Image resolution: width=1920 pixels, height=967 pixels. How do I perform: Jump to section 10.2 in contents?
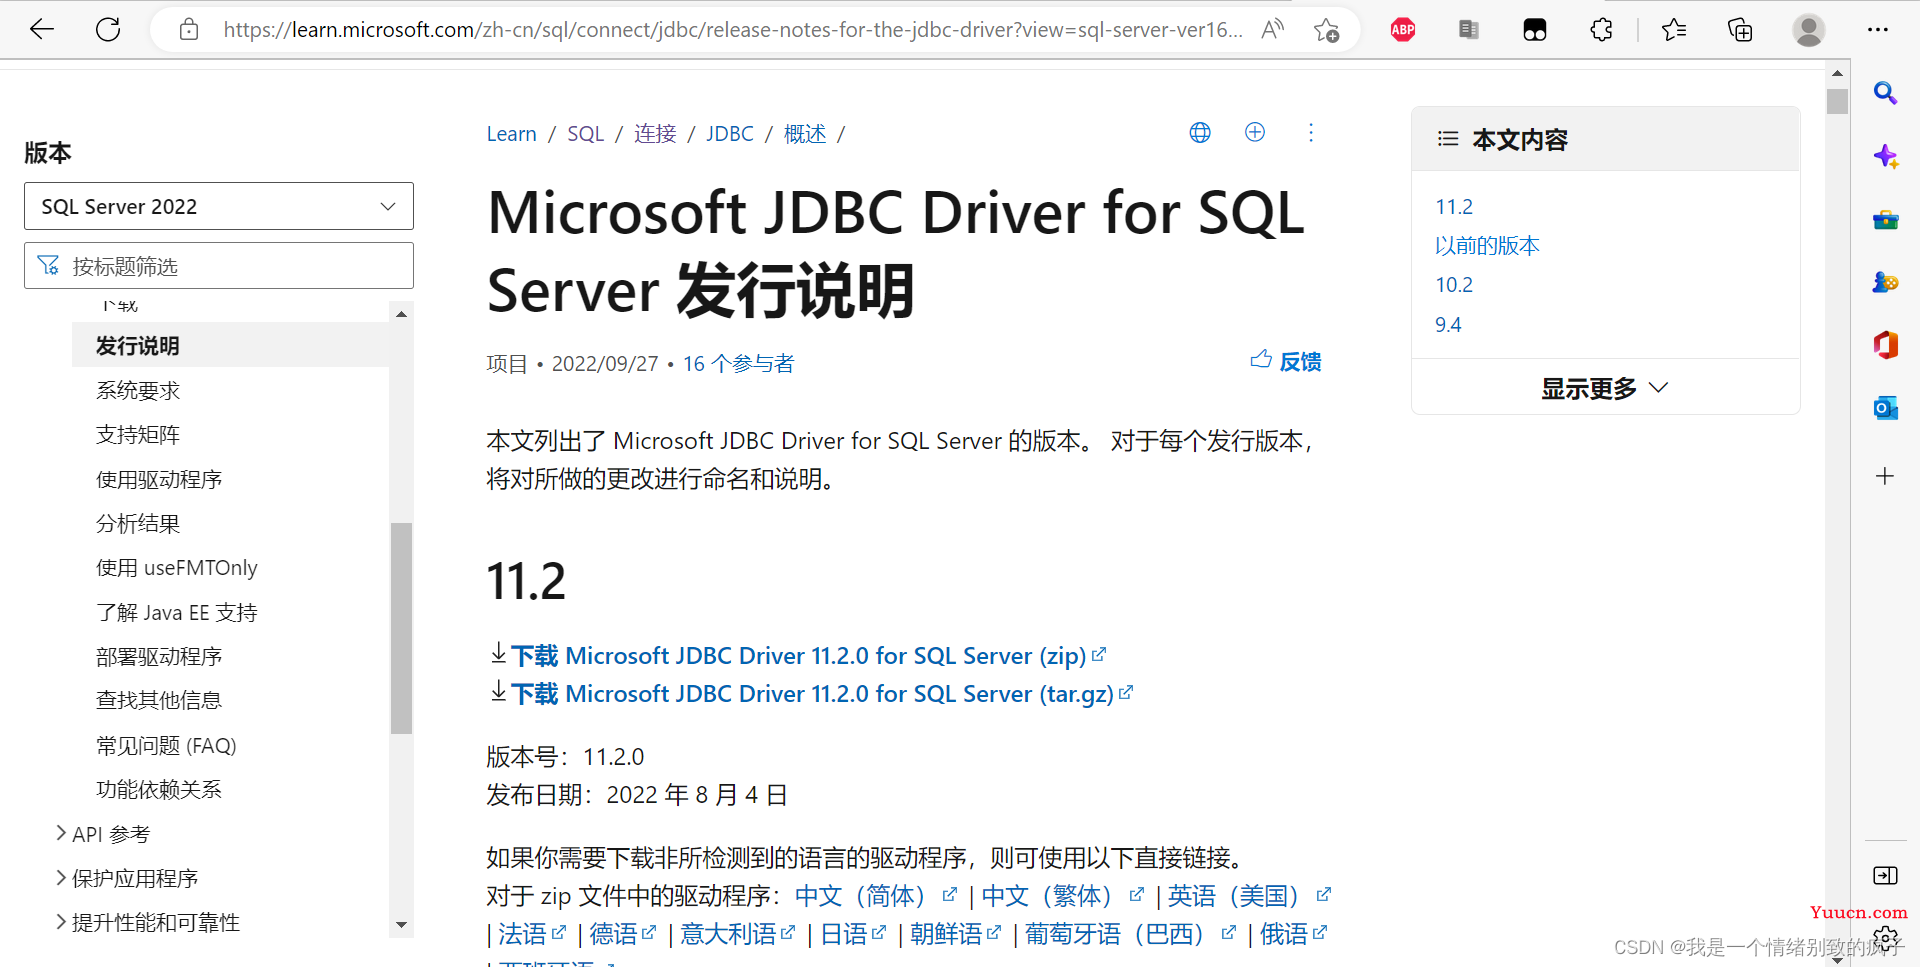point(1454,285)
